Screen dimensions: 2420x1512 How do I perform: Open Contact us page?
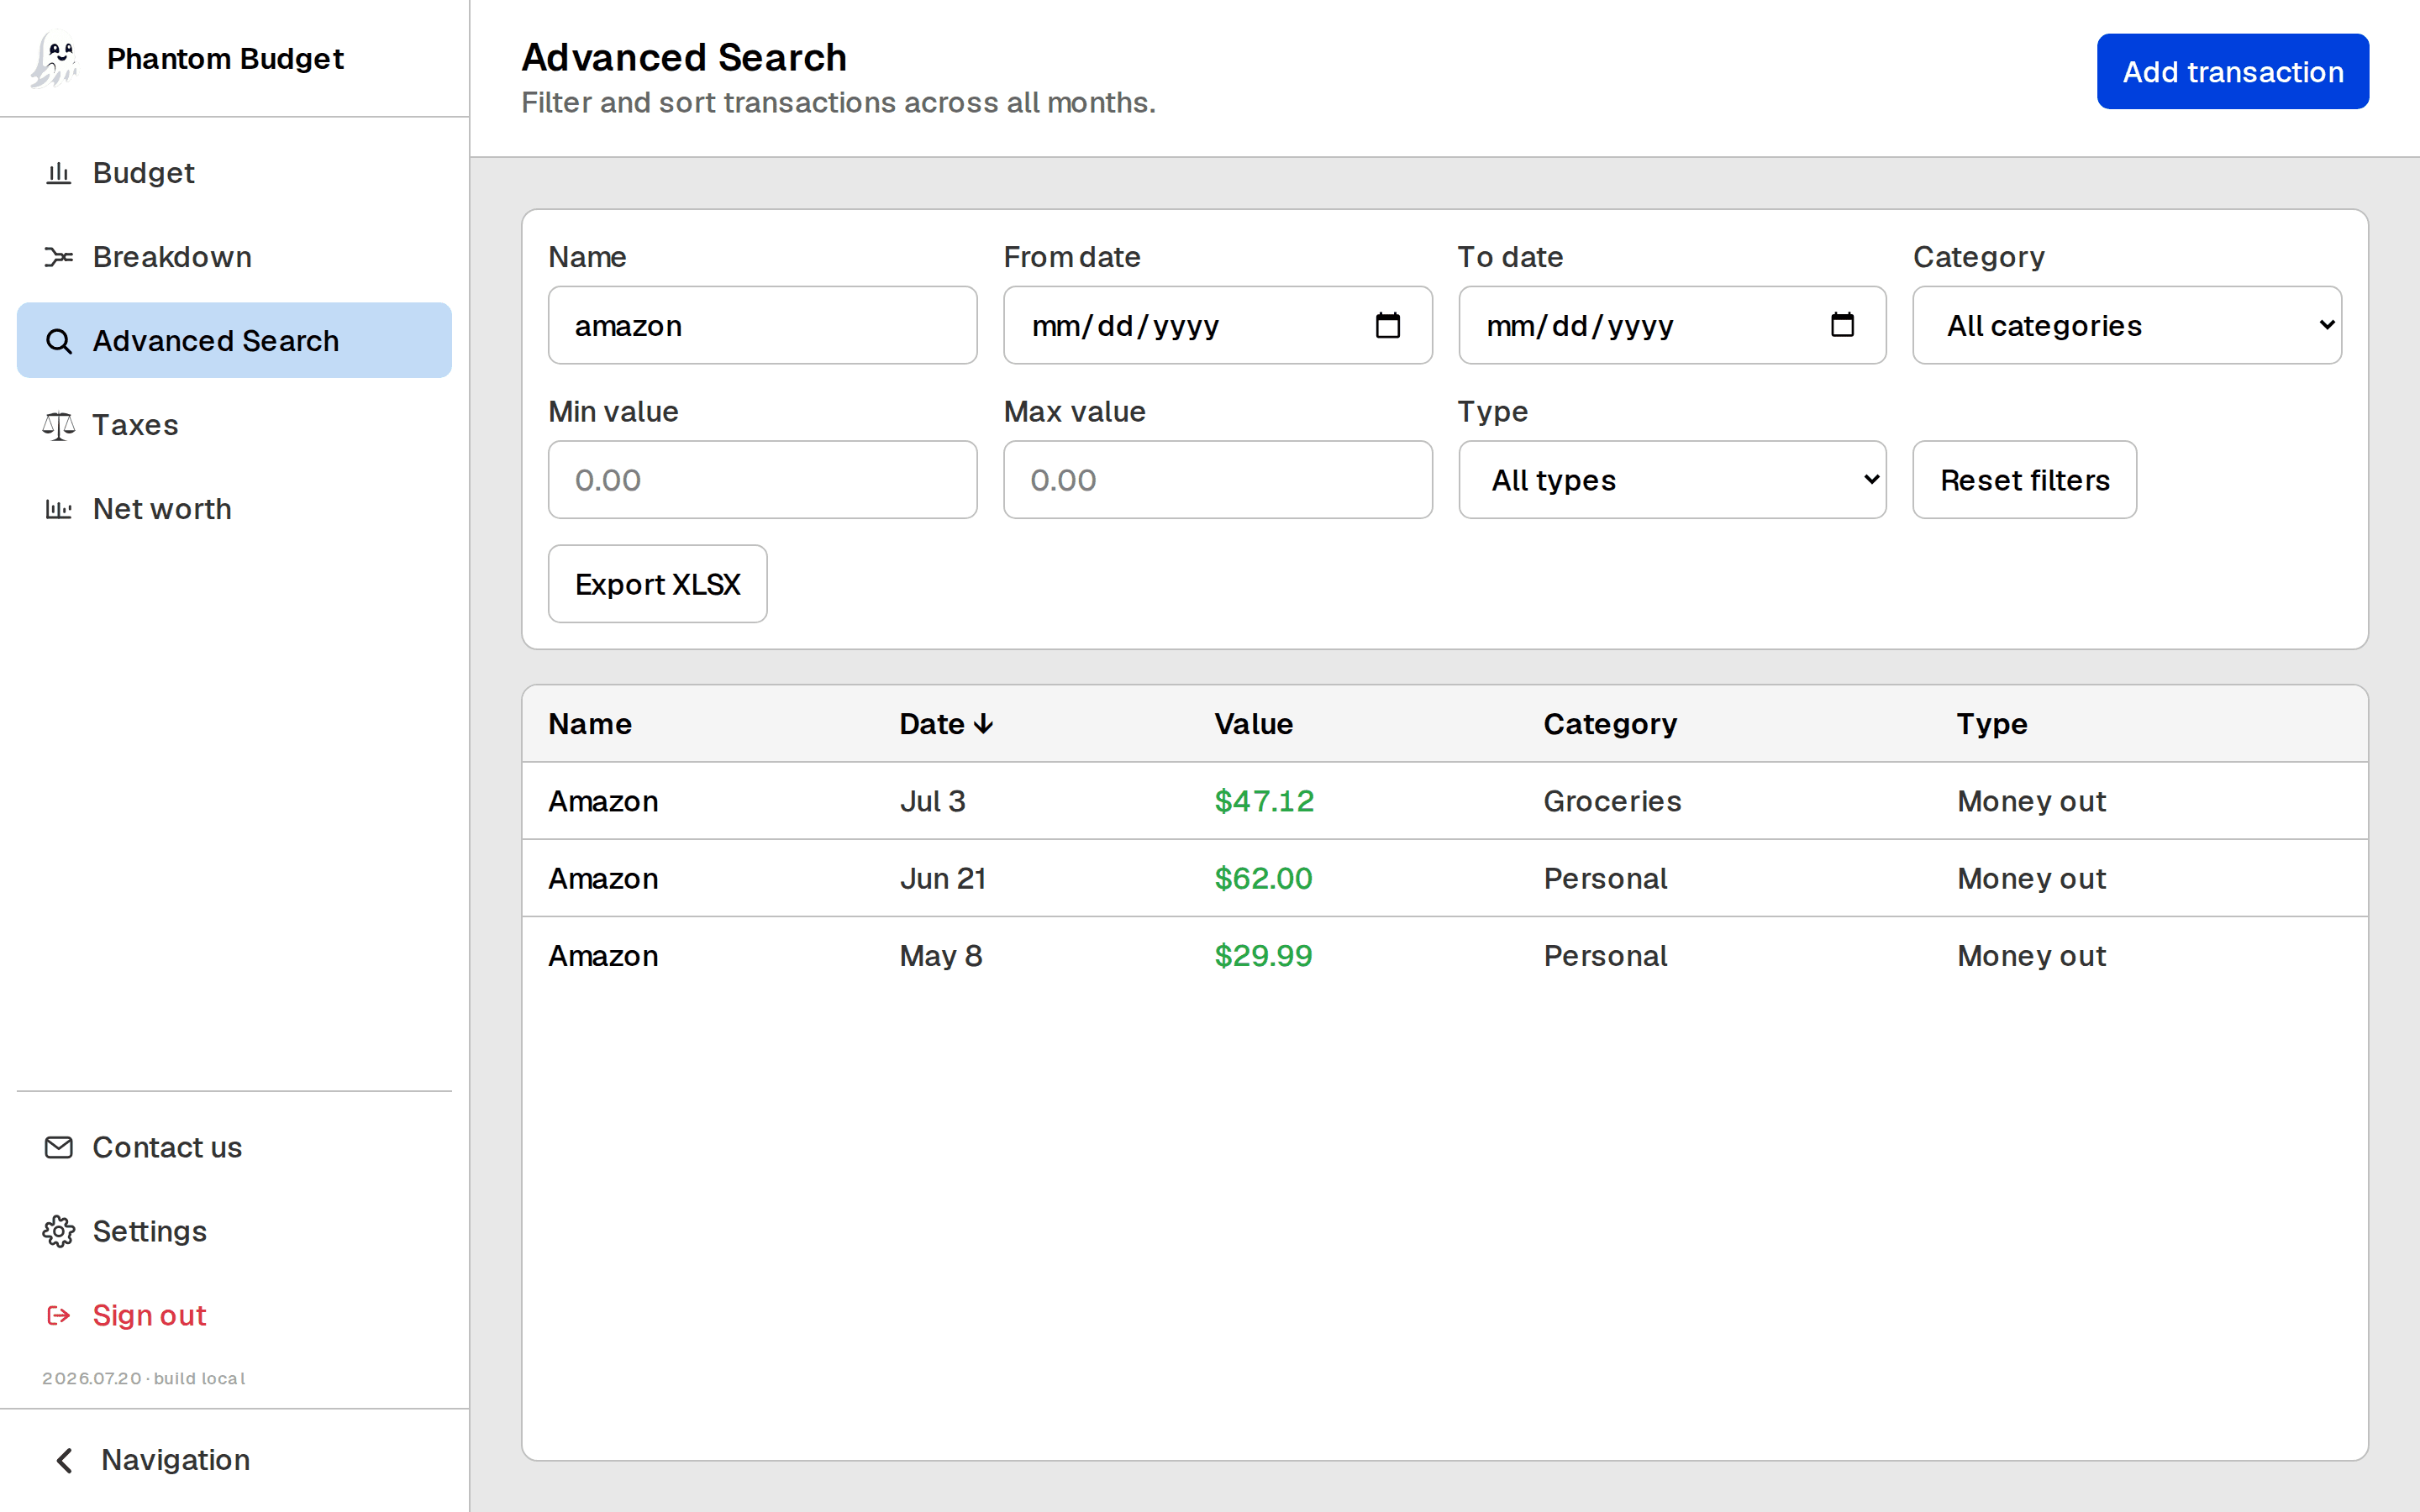pos(234,1147)
